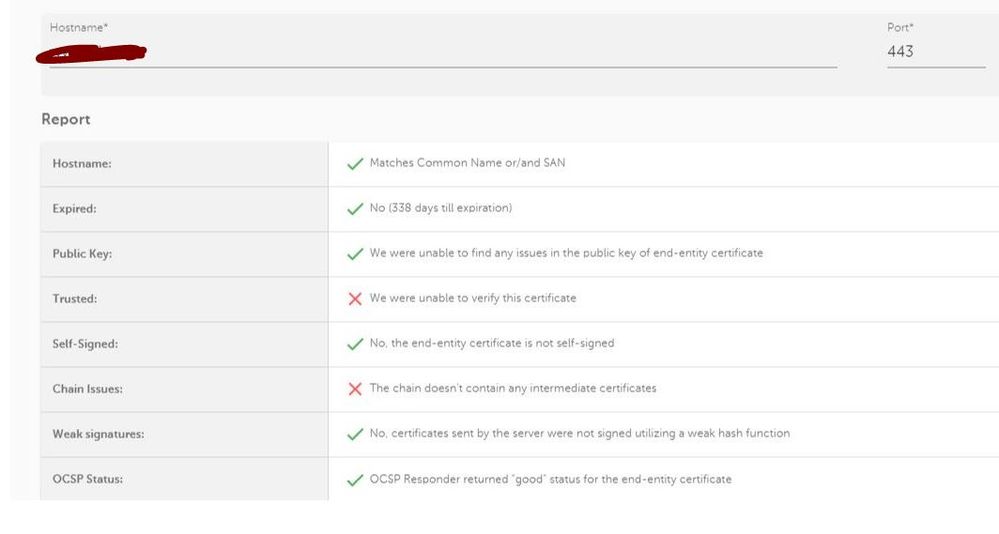Select the "Chain Issues:" row label
Viewport: 999px width, 534px height.
[88, 389]
